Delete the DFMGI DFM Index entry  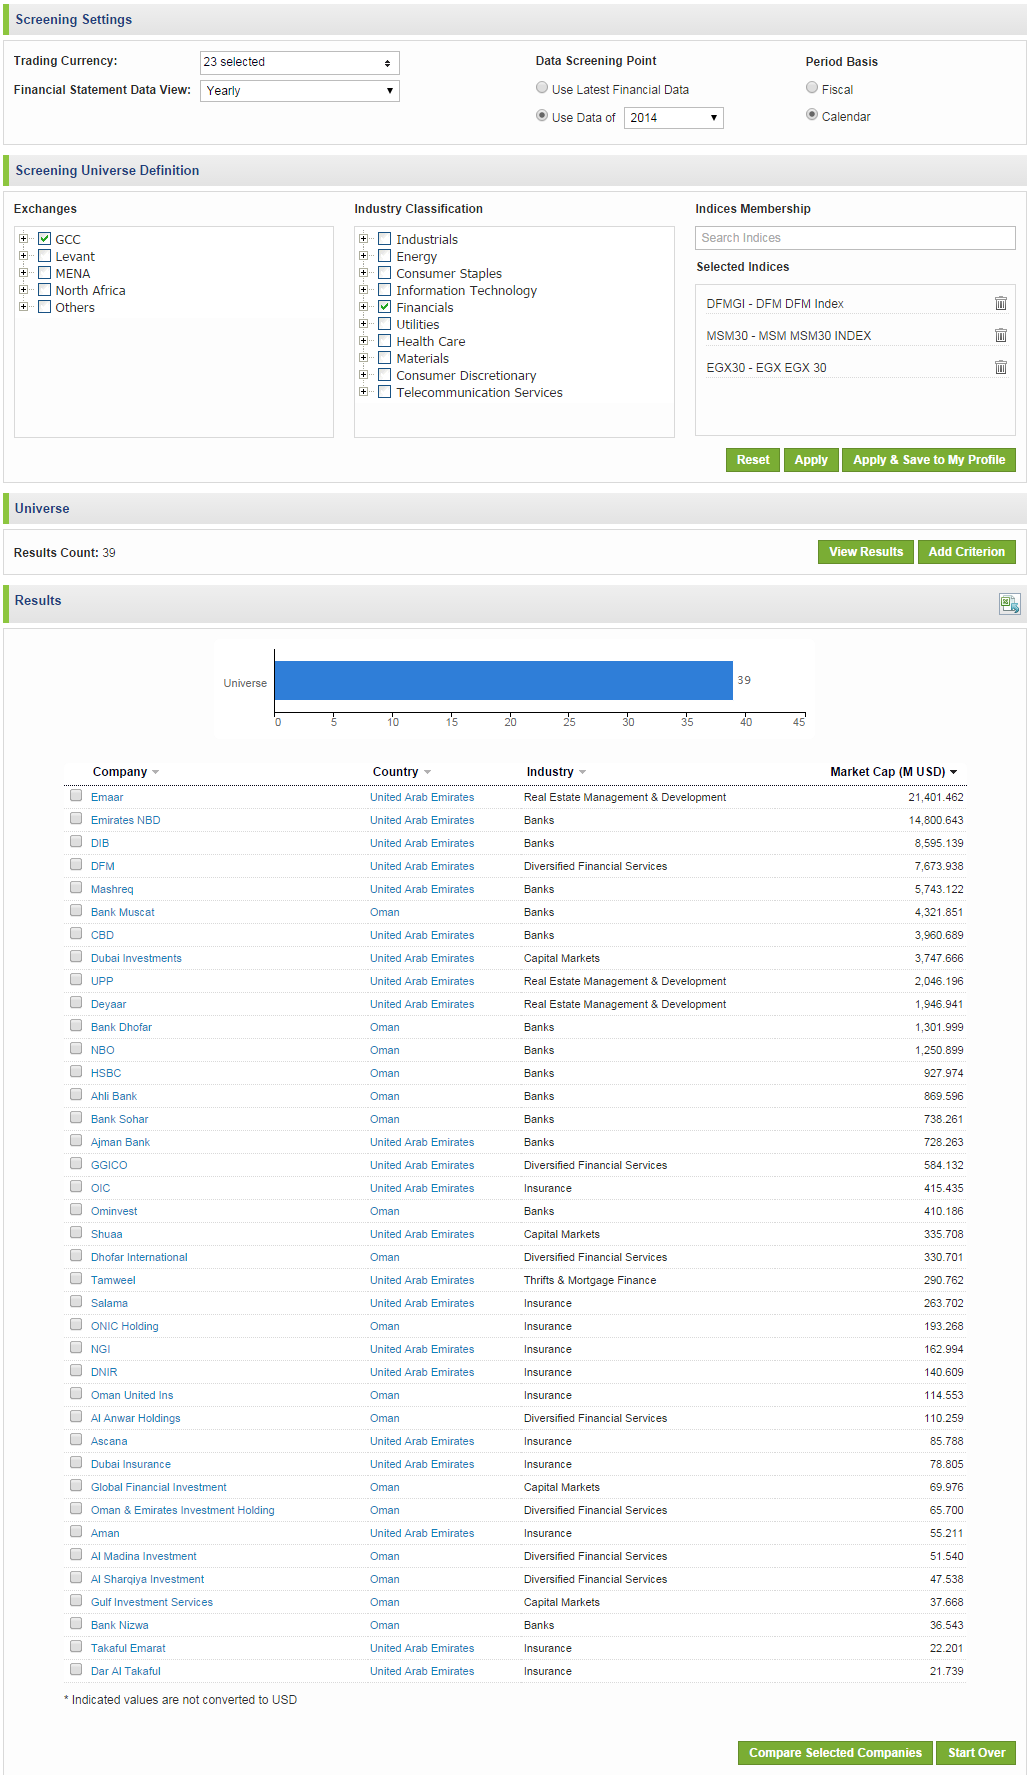(1000, 303)
